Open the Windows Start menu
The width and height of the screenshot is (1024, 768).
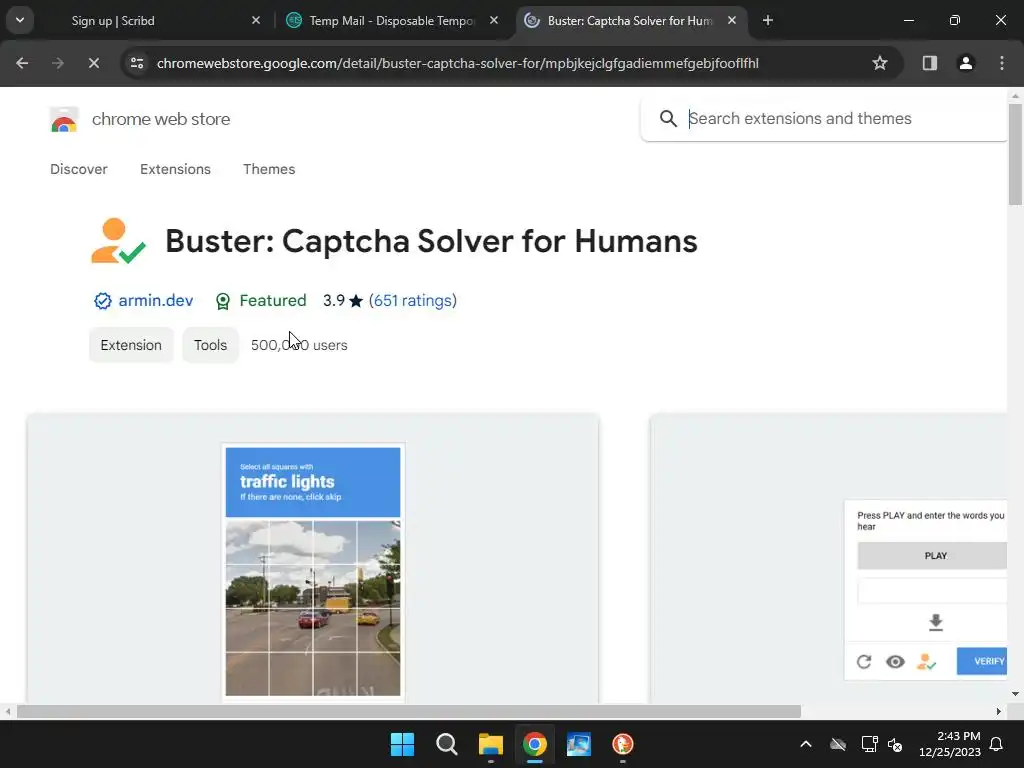[402, 744]
